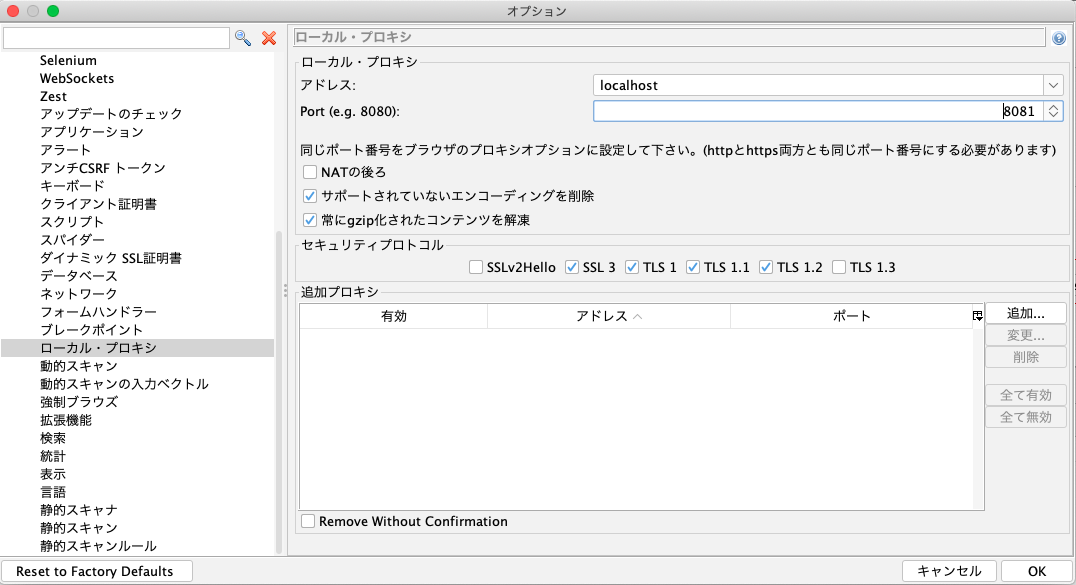Click the options search text field
The image size is (1076, 585).
click(116, 38)
